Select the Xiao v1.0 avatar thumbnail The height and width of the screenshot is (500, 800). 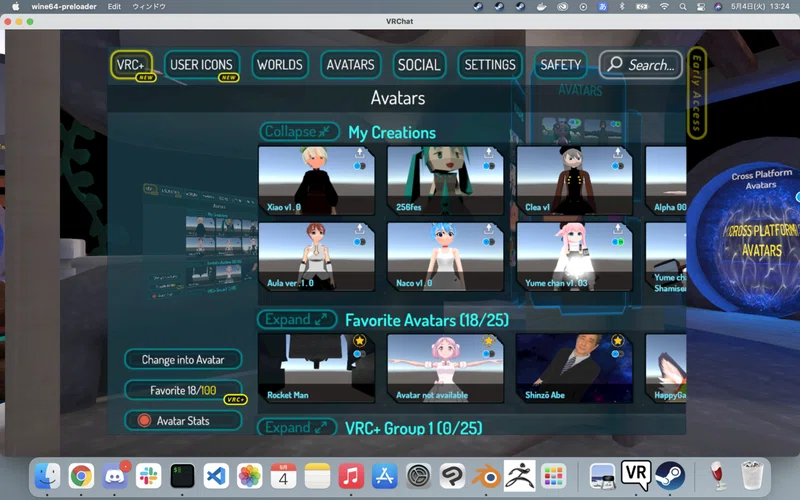coord(316,180)
